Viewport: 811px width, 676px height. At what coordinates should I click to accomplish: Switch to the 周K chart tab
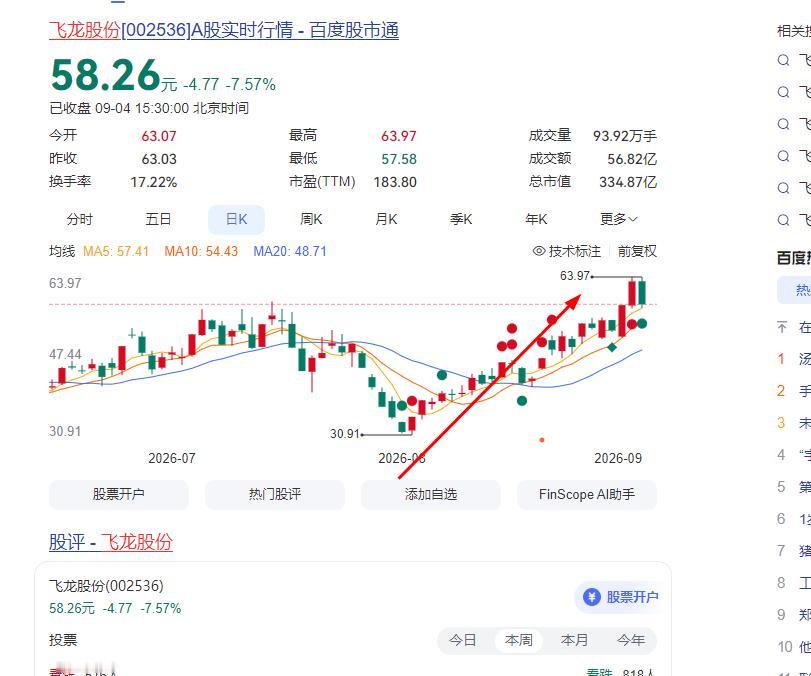(x=311, y=219)
